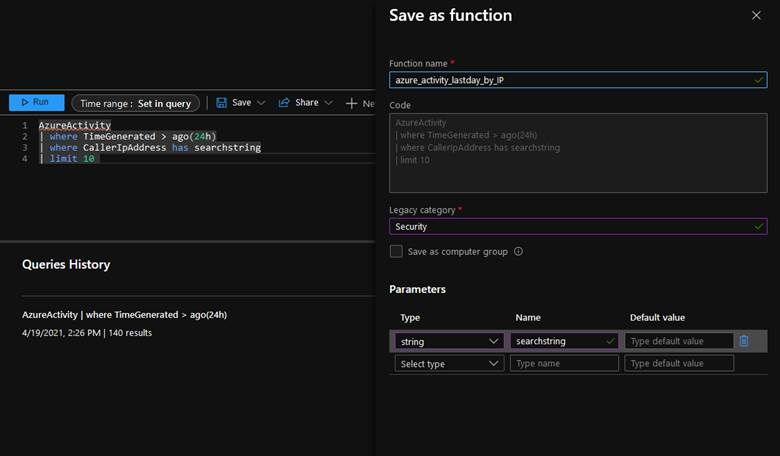
Task: Close the Save as function panel
Action: [x=756, y=15]
